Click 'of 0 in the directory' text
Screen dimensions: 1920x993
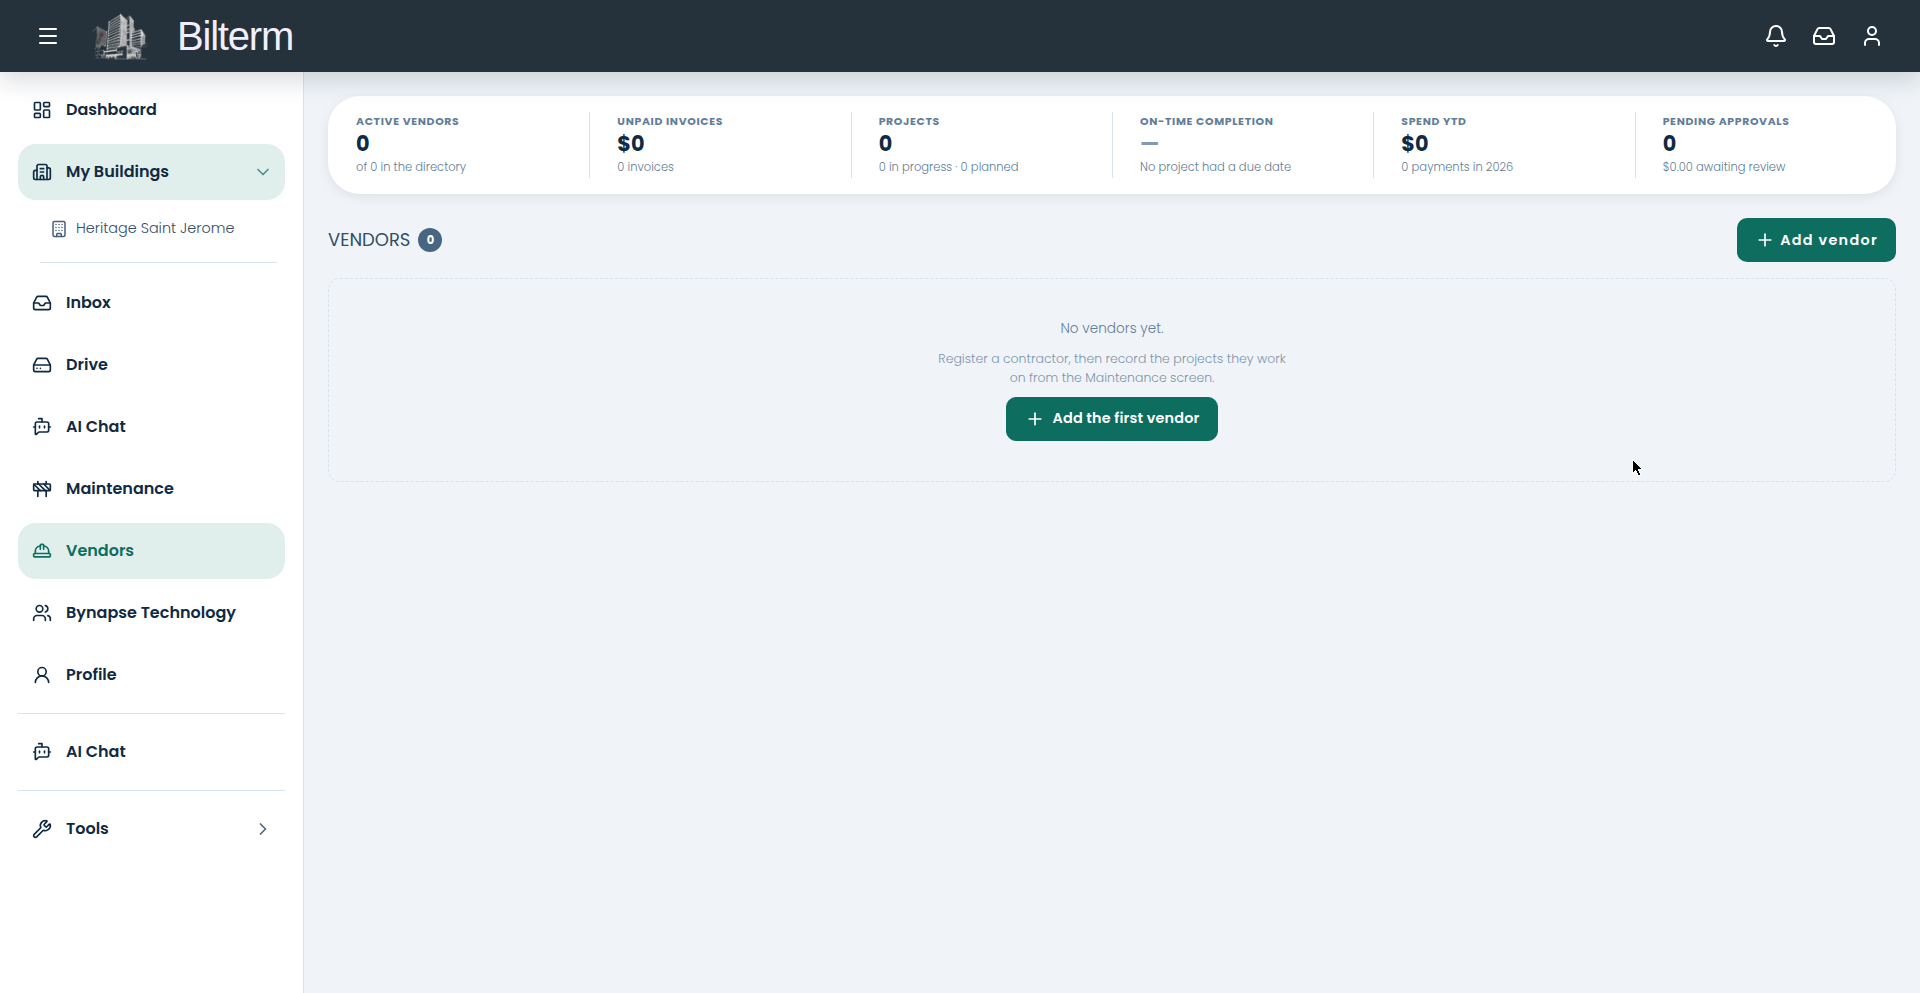point(411,167)
